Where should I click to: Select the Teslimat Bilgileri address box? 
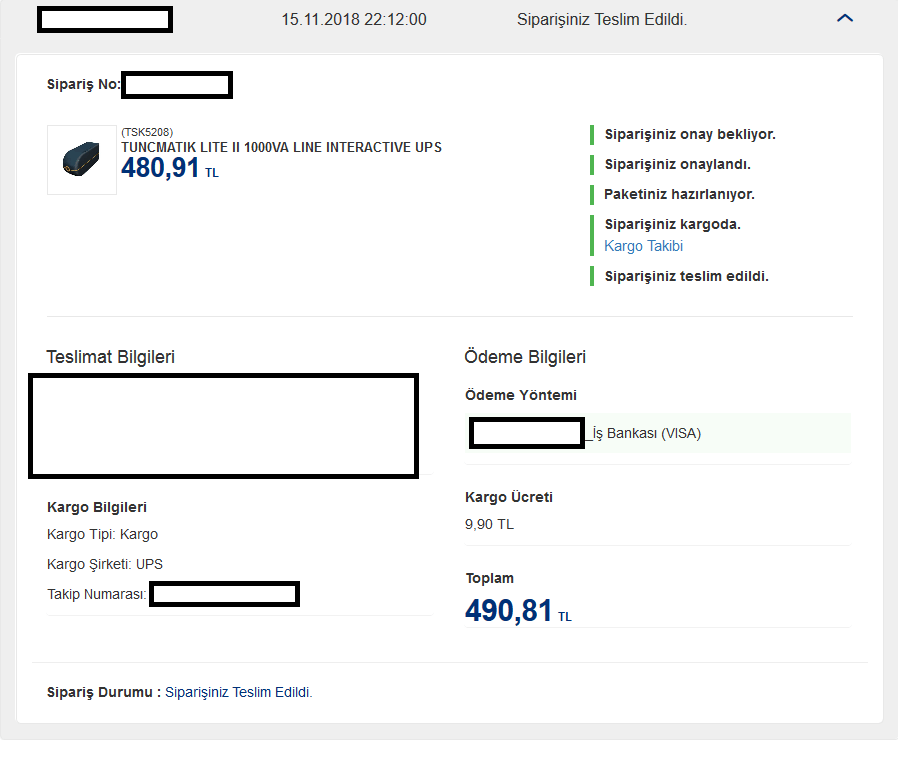[x=223, y=425]
